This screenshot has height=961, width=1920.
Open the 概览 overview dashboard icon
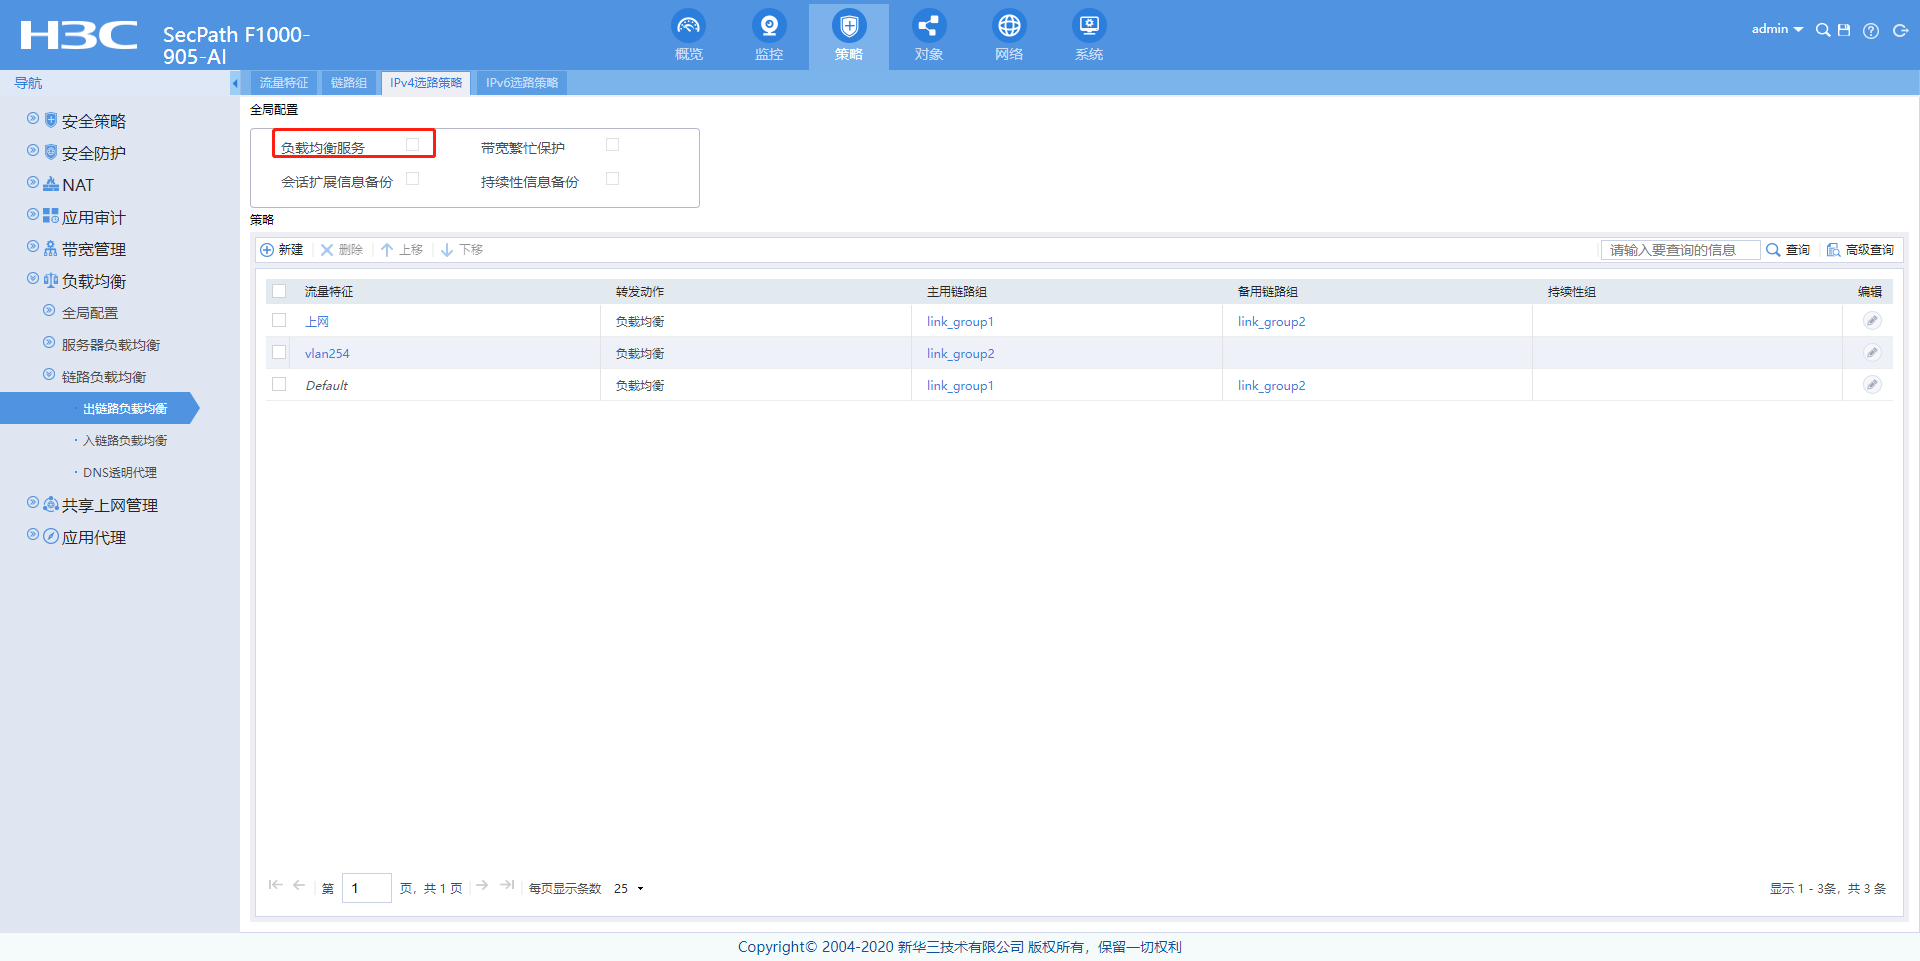coord(689,26)
